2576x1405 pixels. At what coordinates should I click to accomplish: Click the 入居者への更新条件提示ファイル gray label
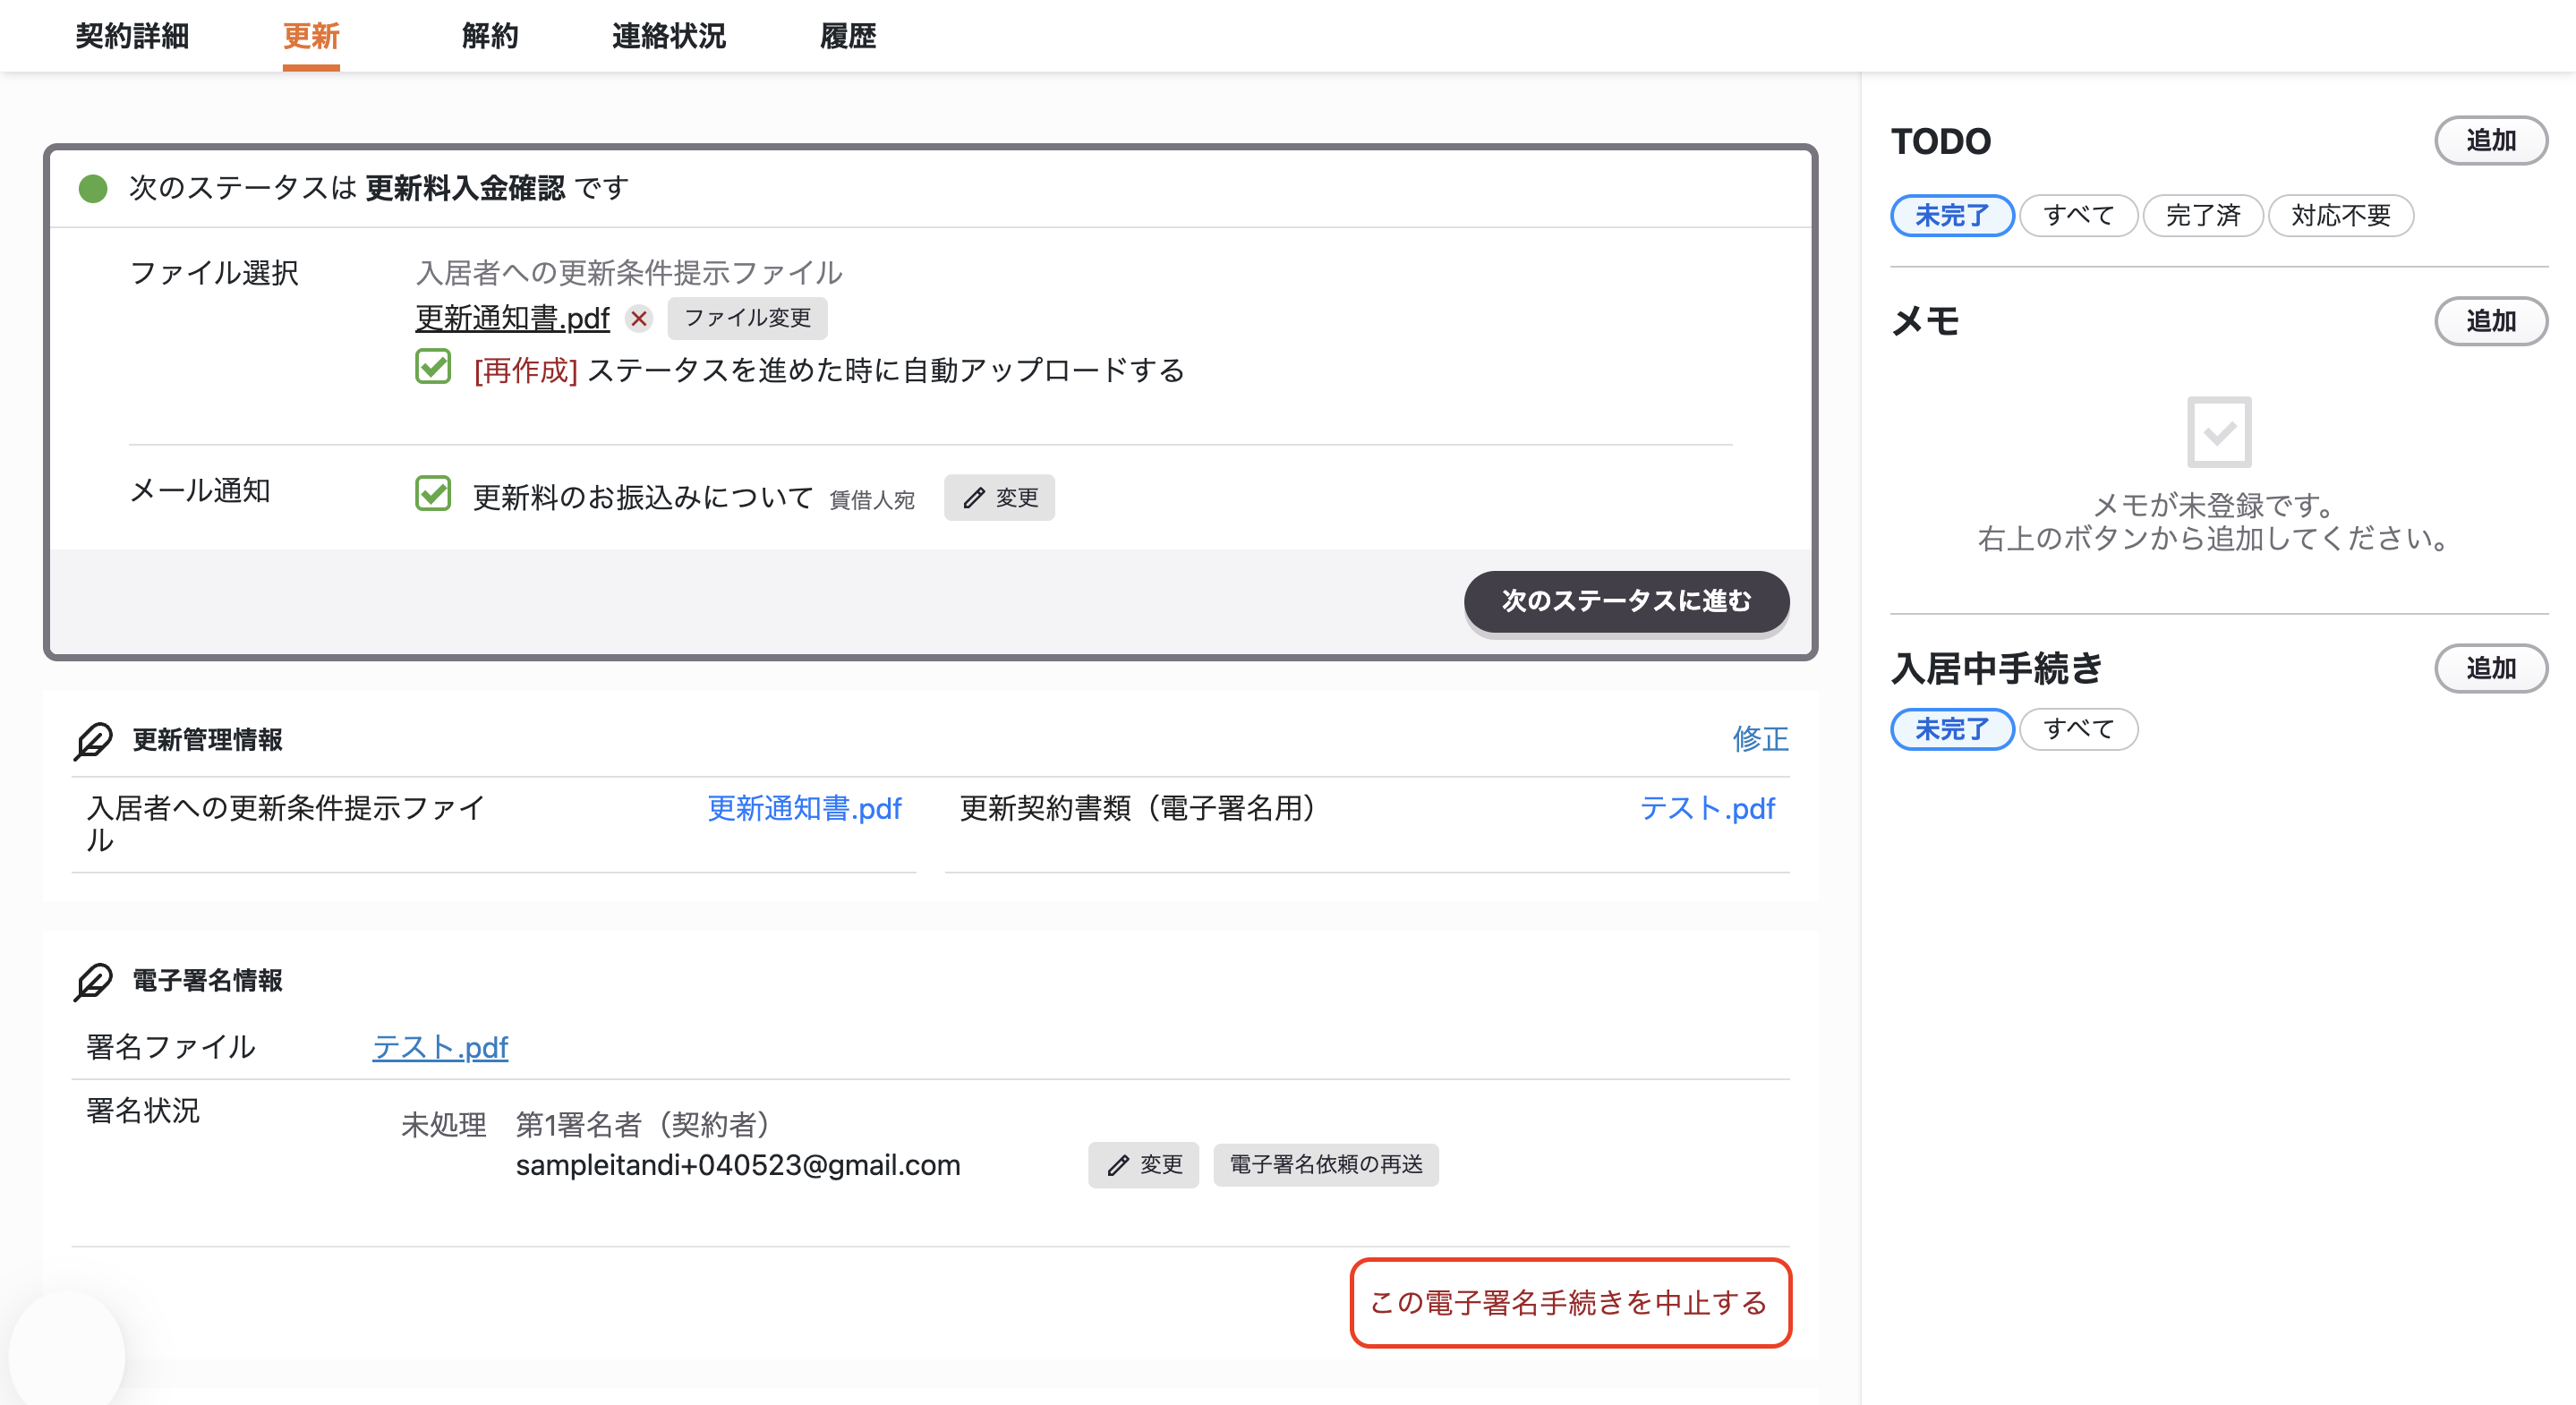click(x=629, y=272)
